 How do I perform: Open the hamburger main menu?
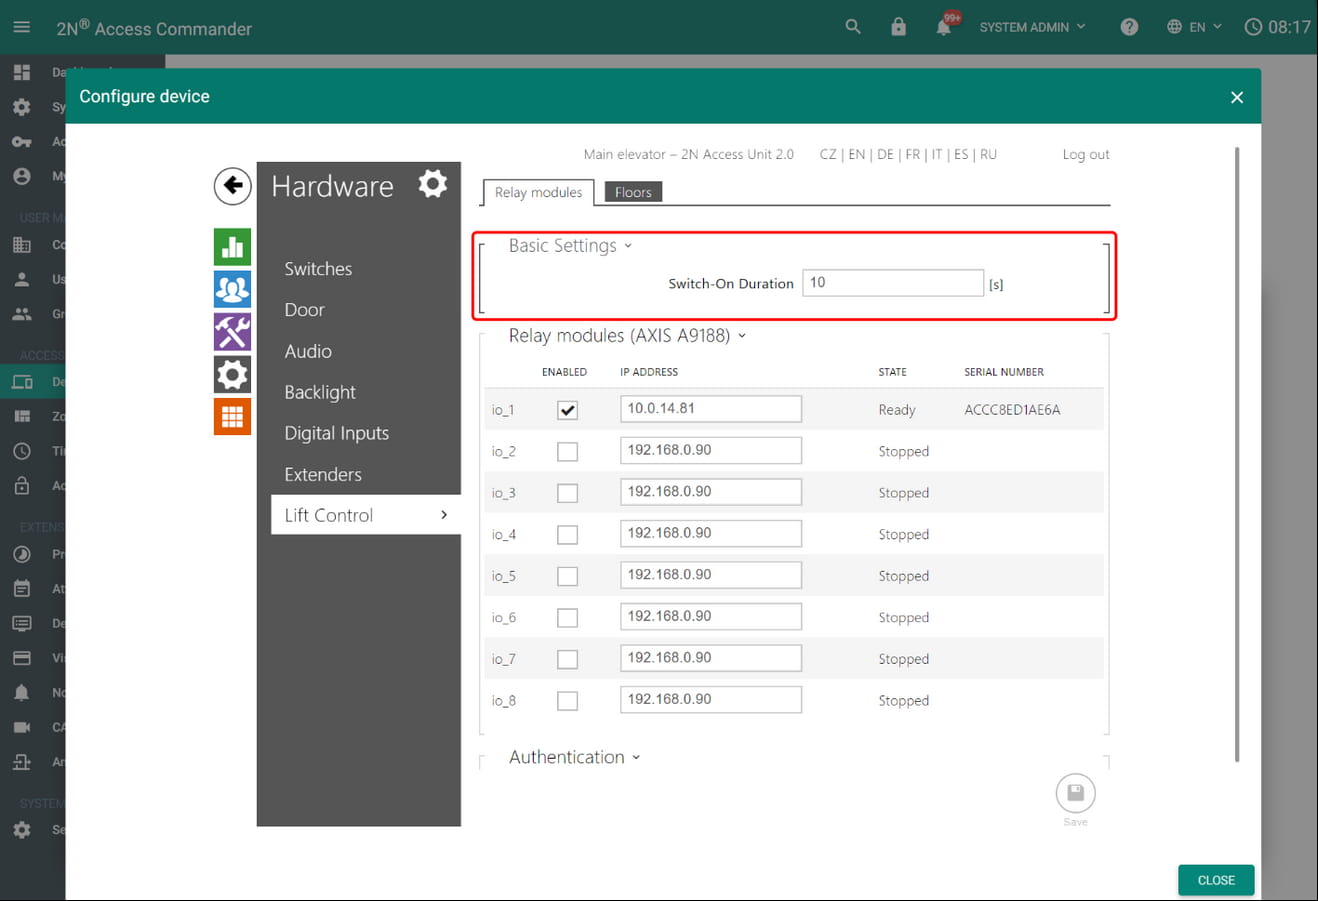point(22,27)
